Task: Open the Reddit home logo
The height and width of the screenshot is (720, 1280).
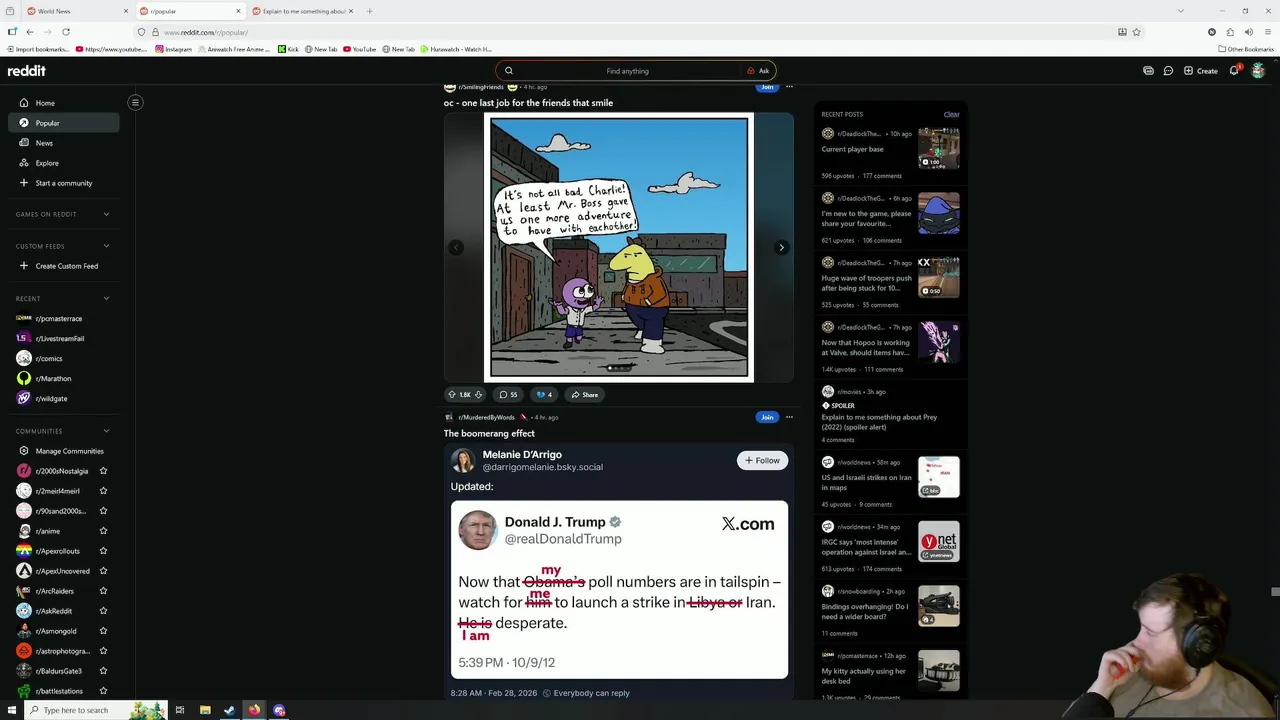Action: [x=27, y=71]
